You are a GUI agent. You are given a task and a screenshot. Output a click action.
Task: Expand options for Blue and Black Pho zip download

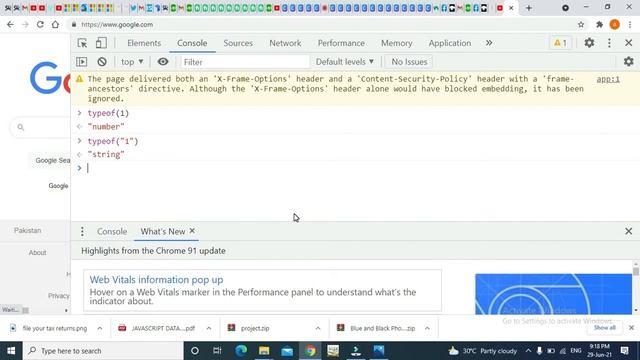[427, 328]
